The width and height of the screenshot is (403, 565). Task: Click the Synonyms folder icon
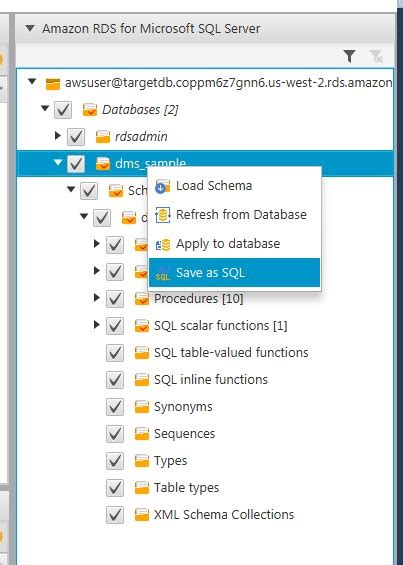(x=142, y=407)
